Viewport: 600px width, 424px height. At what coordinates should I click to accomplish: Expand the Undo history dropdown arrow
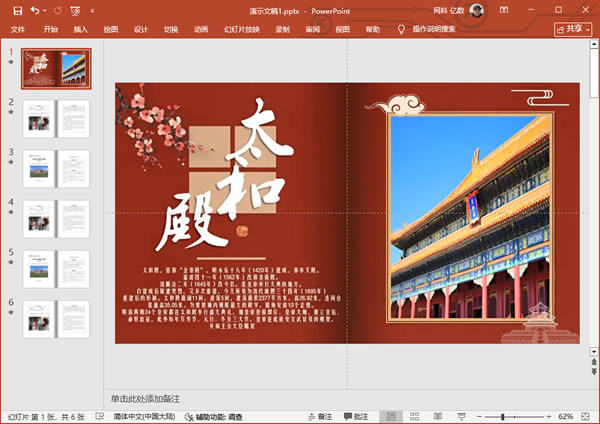45,10
